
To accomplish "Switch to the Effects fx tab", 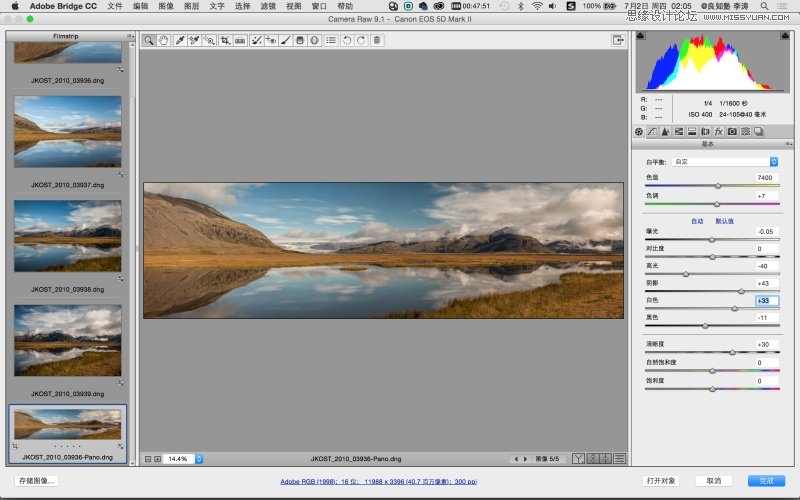I will [x=718, y=131].
